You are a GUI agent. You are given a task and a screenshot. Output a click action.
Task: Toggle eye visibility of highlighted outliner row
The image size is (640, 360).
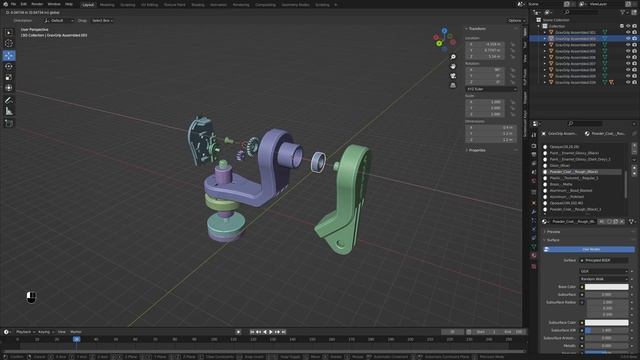click(628, 38)
